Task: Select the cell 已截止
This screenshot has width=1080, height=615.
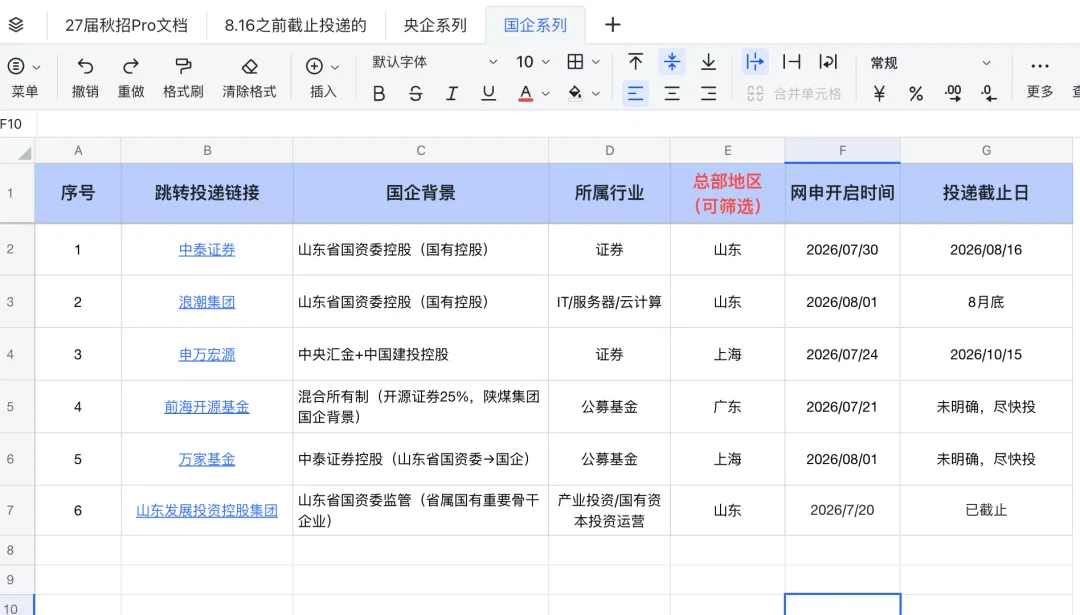Action: [986, 510]
